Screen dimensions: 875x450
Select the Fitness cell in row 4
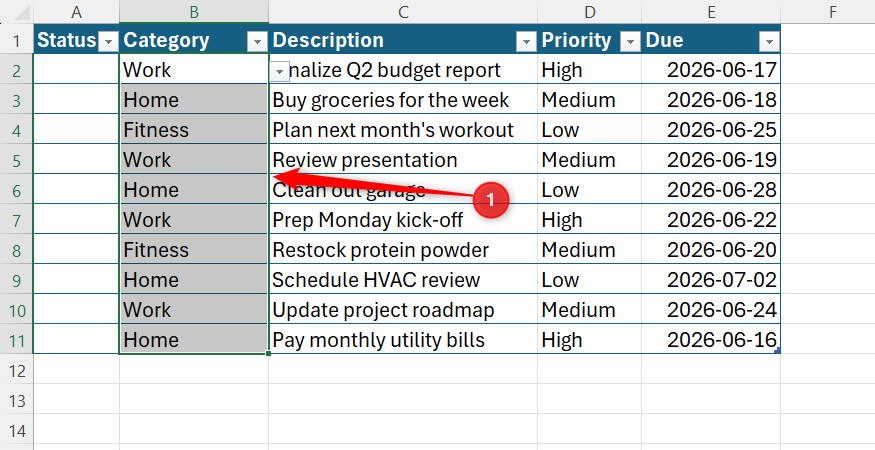tap(194, 130)
